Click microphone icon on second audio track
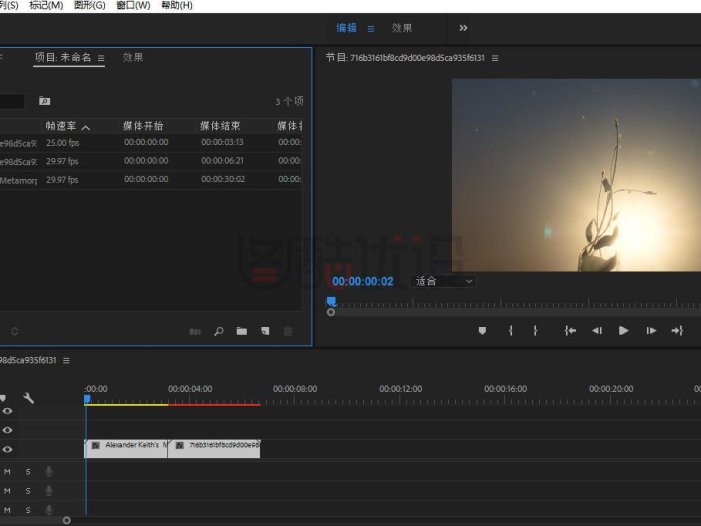Image resolution: width=701 pixels, height=526 pixels. pyautogui.click(x=49, y=491)
